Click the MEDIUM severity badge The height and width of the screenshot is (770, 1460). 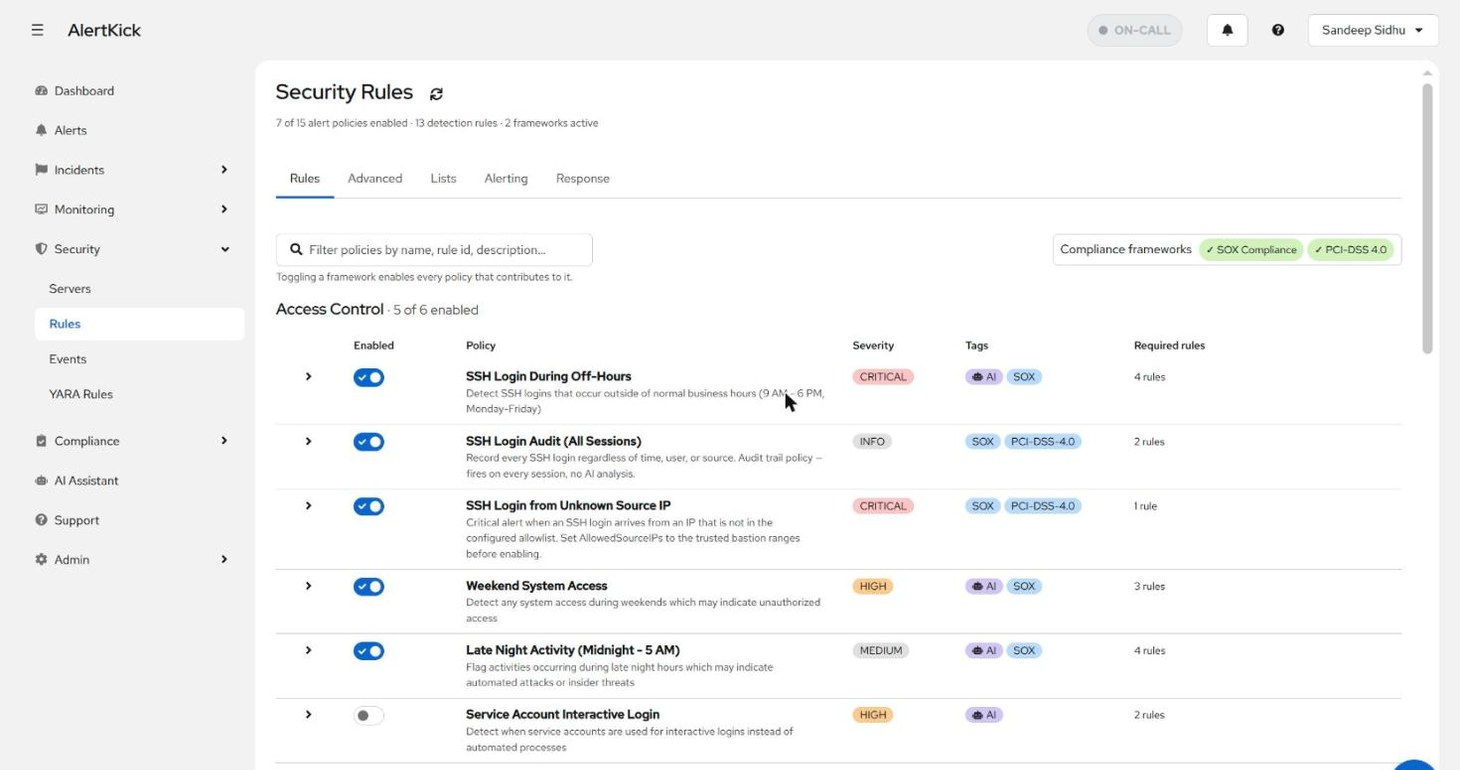881,650
